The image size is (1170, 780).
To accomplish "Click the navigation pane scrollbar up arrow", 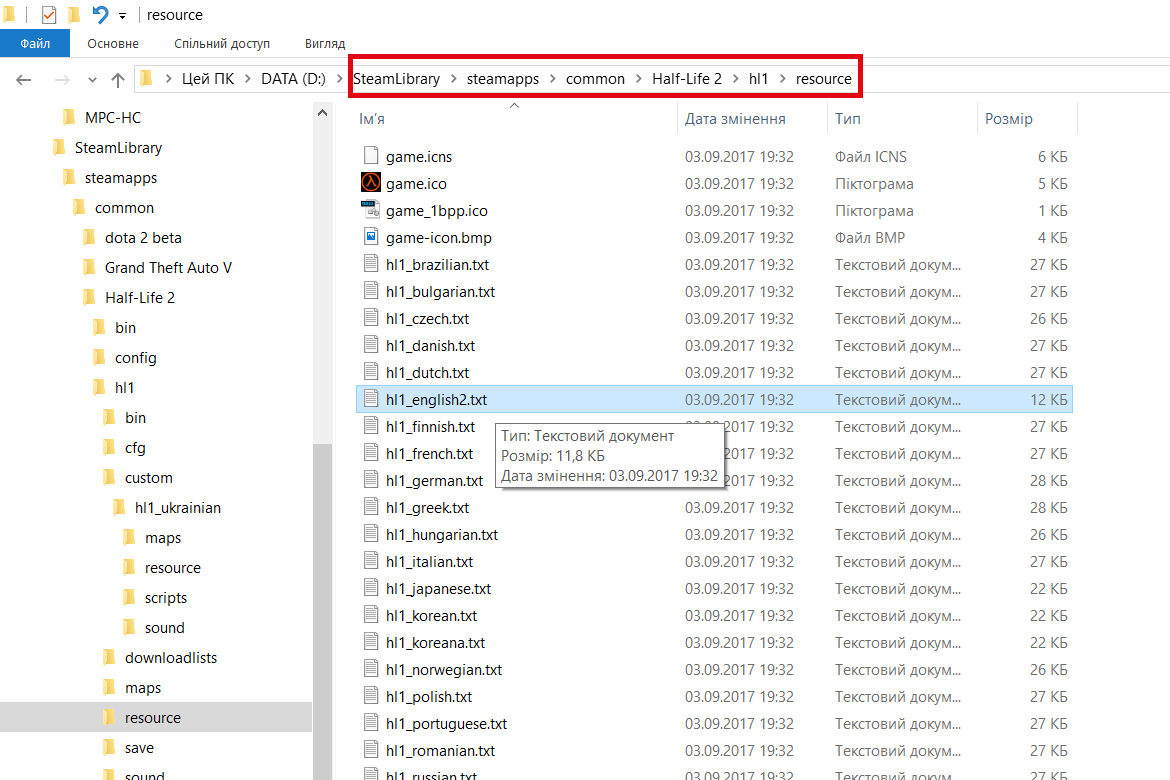I will coord(322,113).
